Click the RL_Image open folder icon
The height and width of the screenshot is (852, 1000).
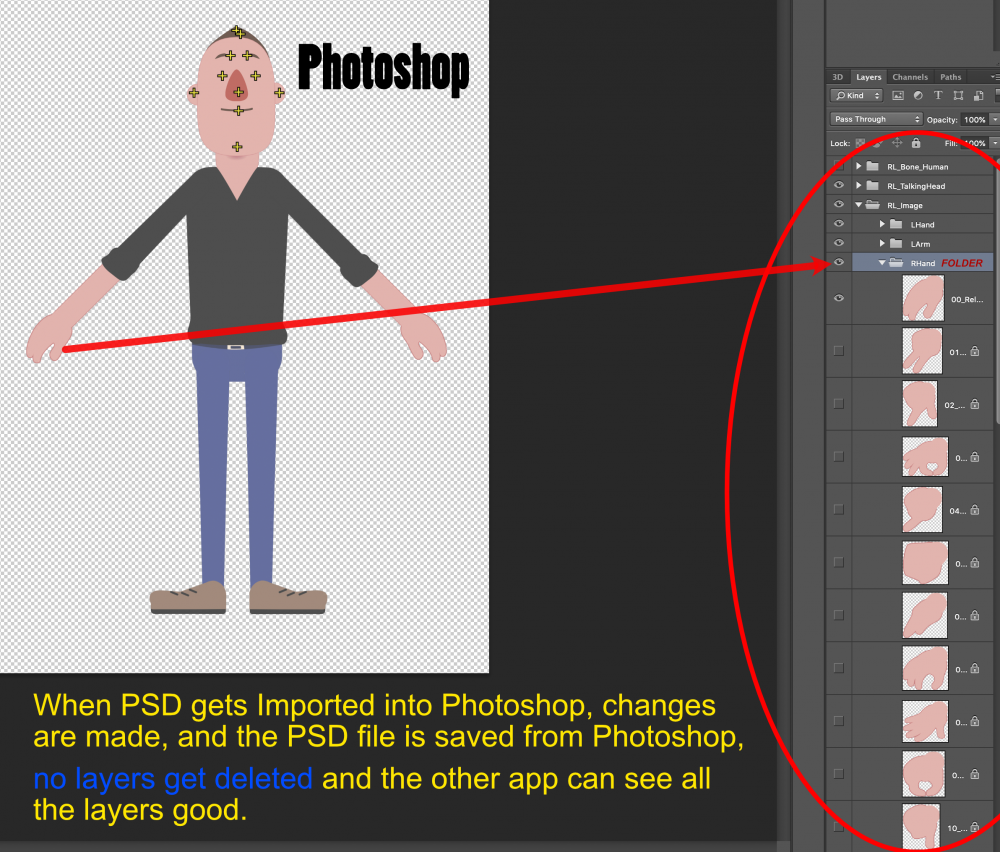pos(873,205)
